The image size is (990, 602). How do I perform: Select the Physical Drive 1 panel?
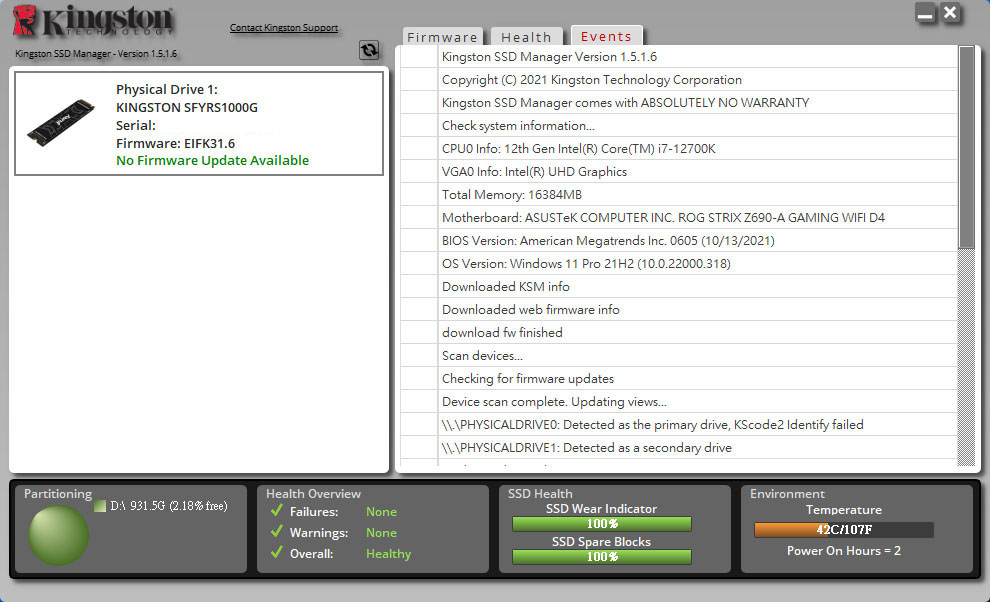199,123
